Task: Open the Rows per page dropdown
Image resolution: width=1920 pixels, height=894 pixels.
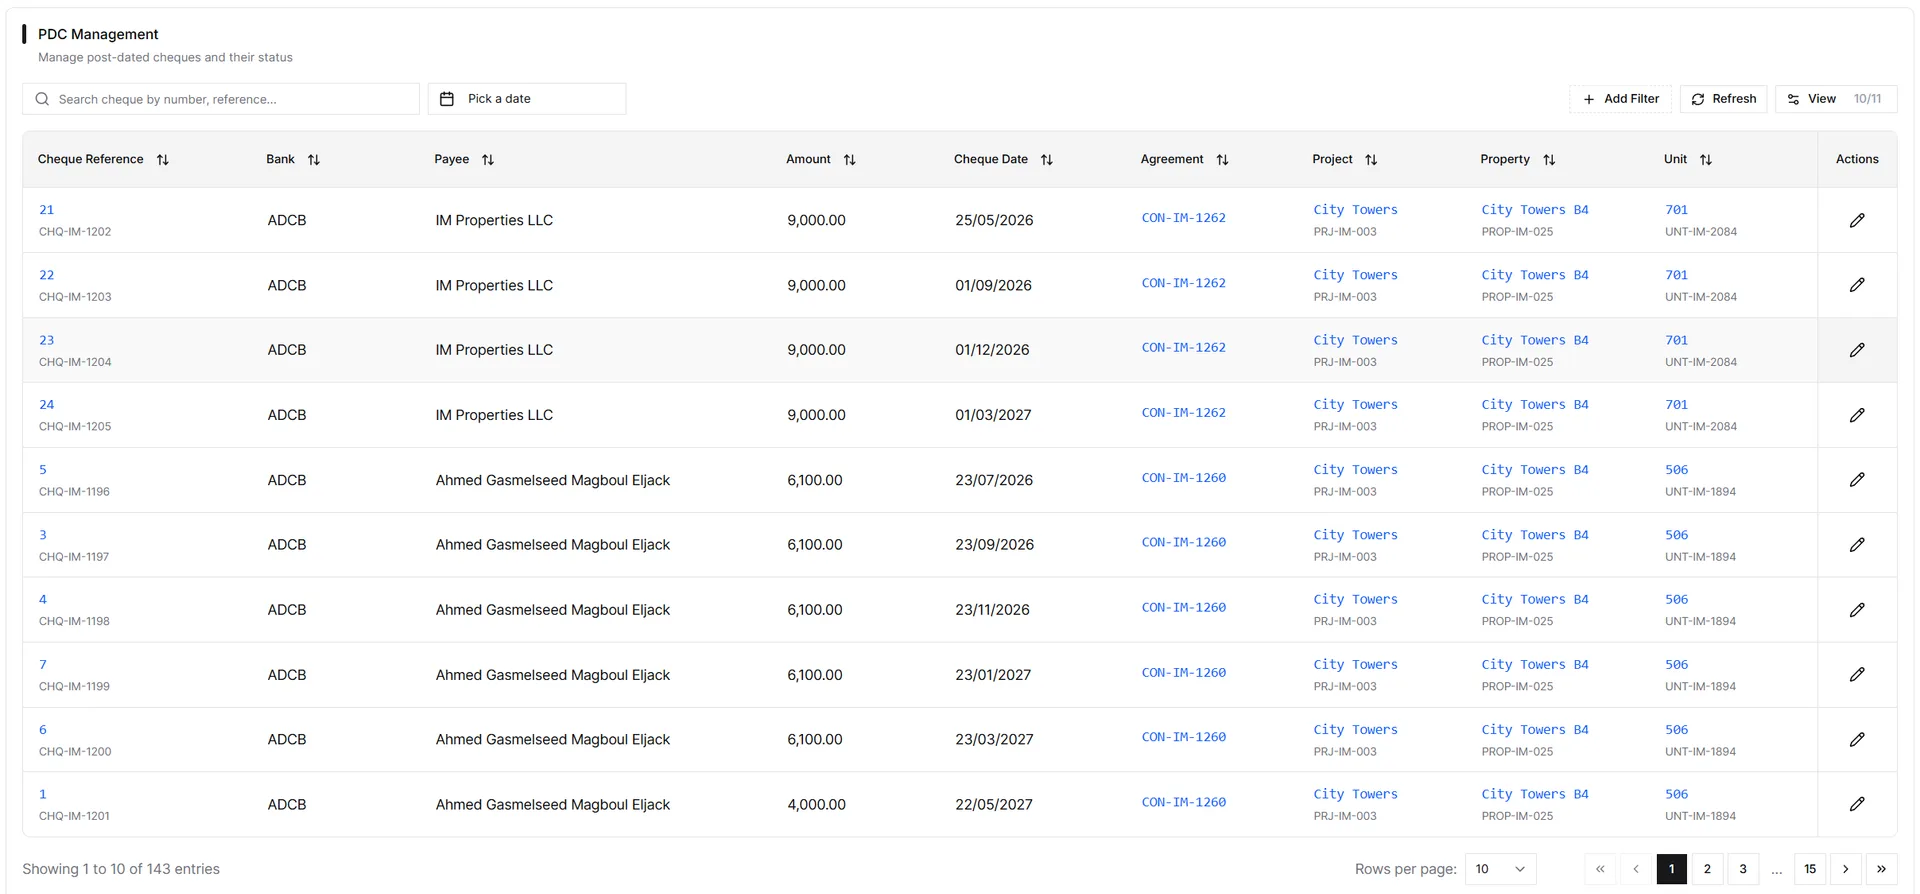Action: [1500, 869]
